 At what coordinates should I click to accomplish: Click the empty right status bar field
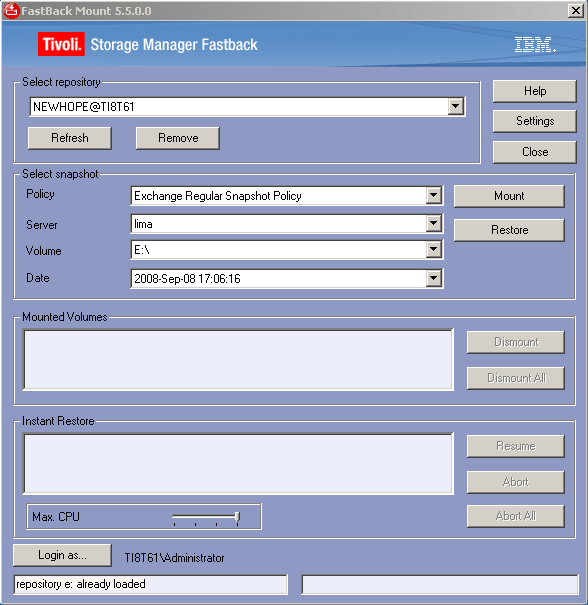point(440,584)
